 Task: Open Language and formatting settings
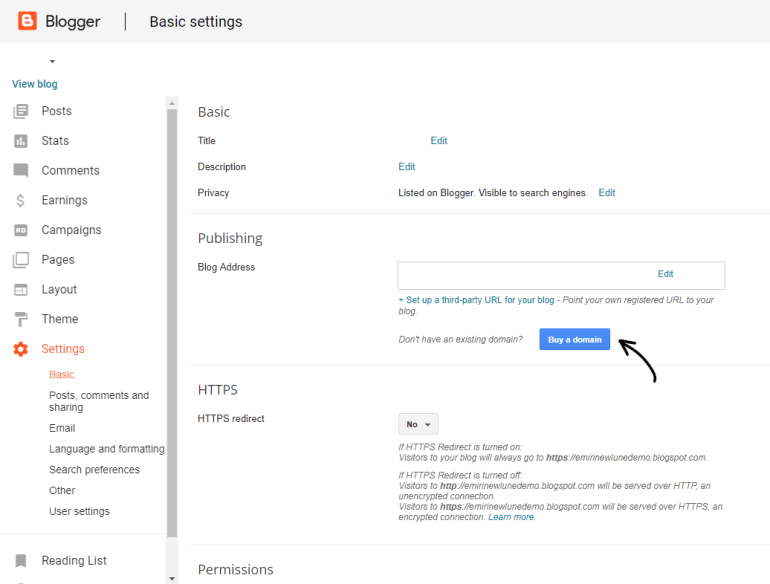coord(107,449)
